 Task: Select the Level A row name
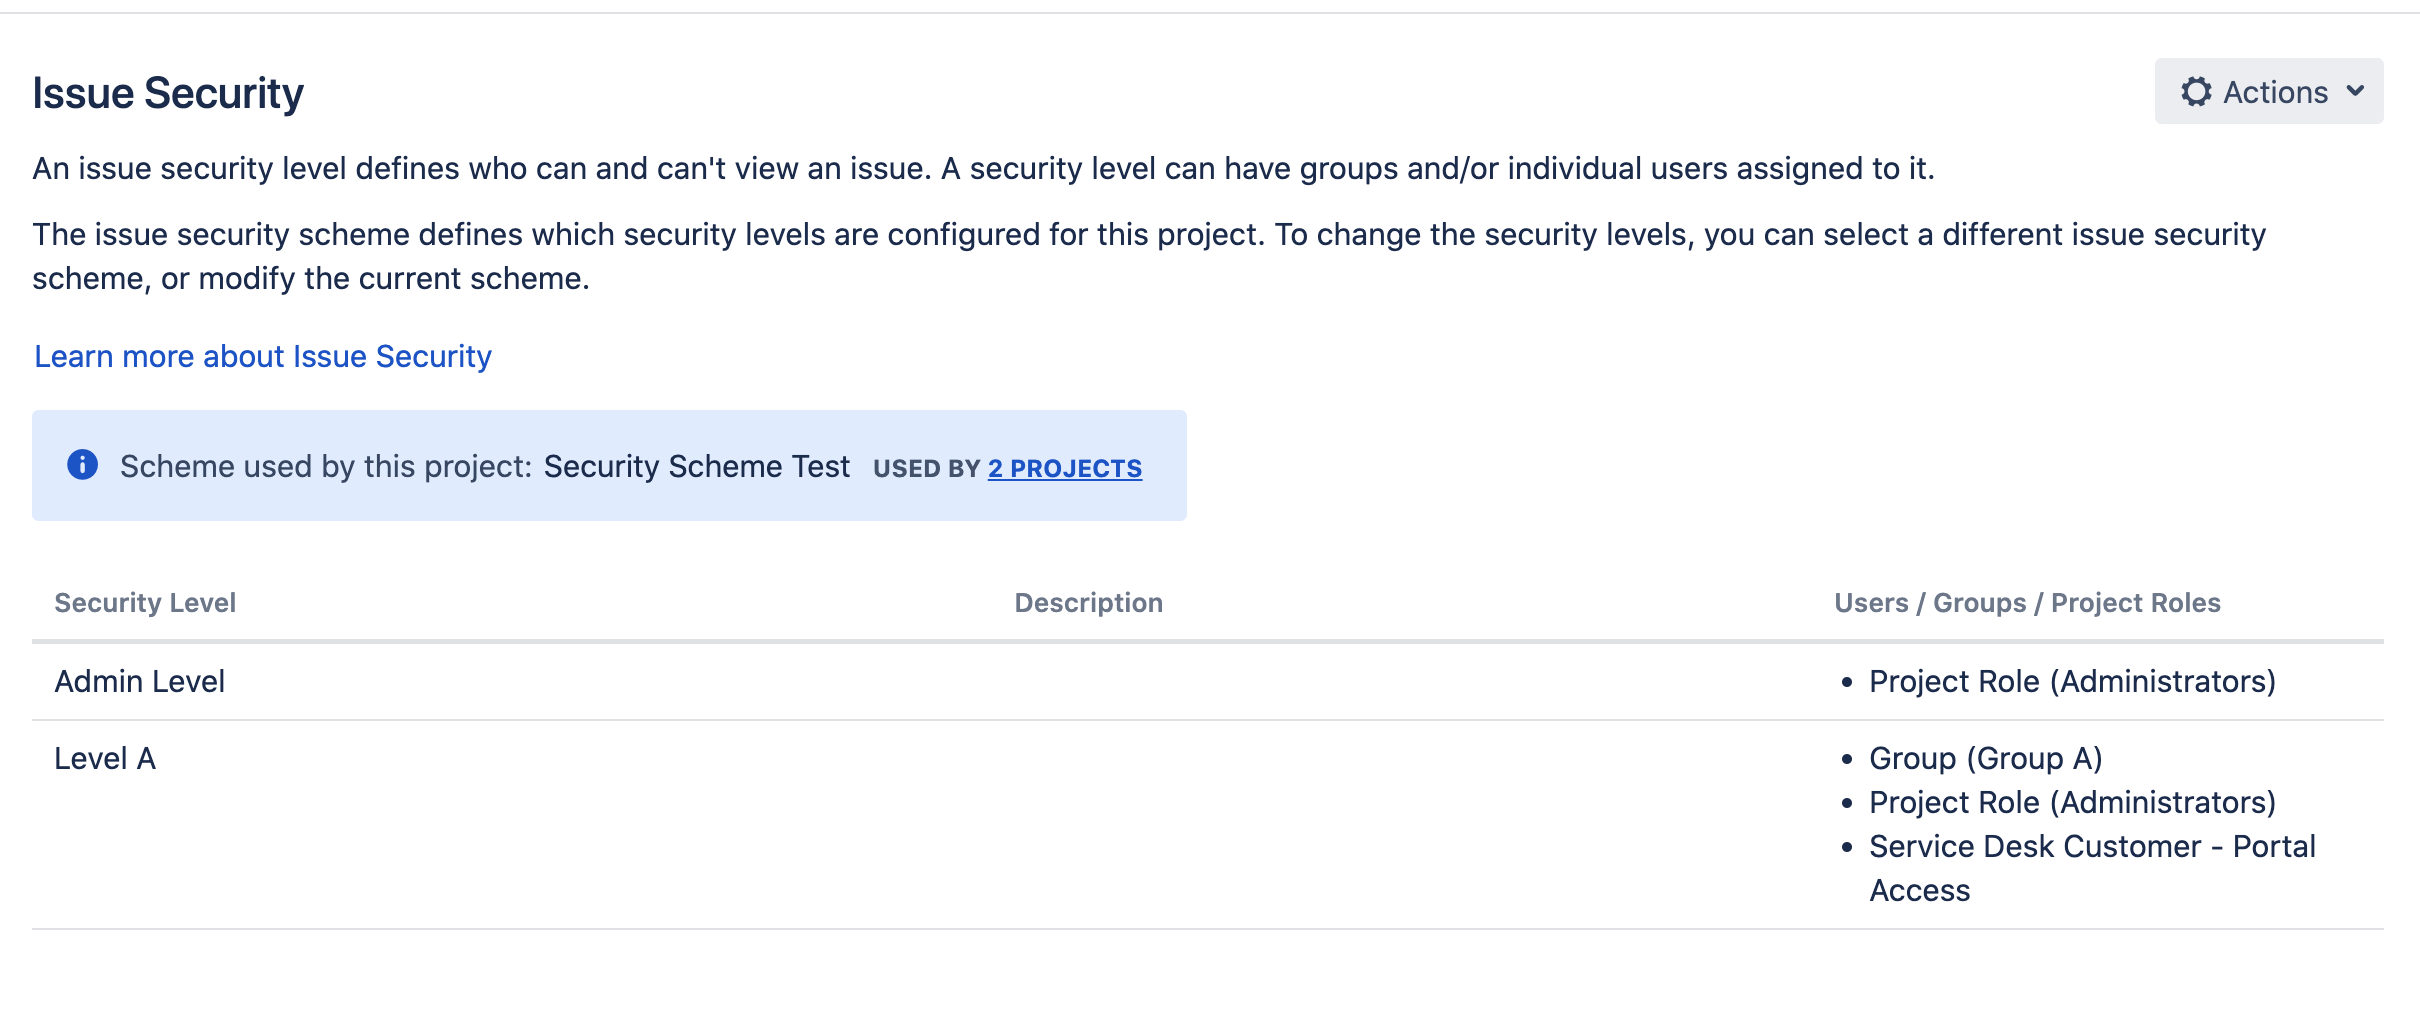(x=105, y=759)
